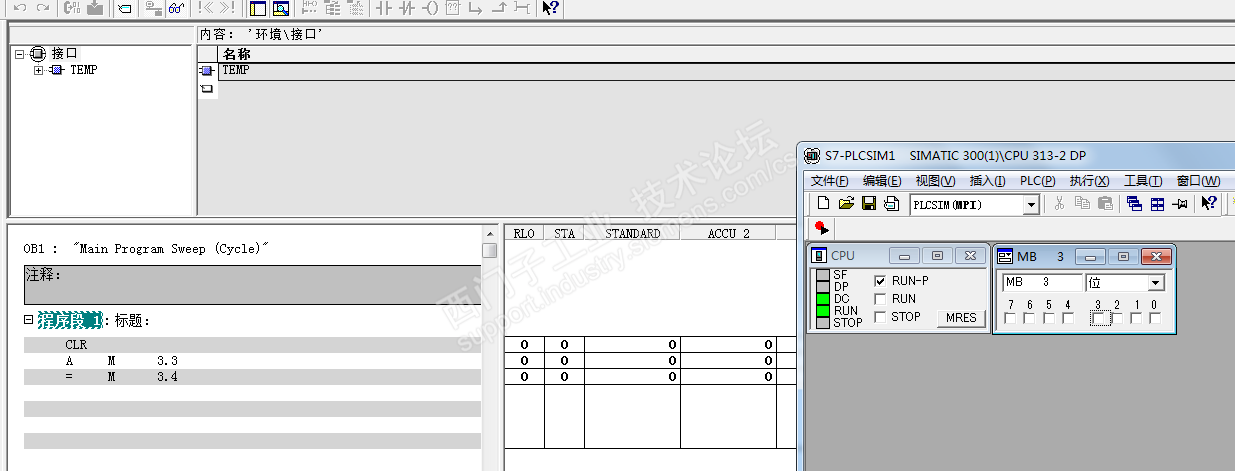This screenshot has width=1235, height=471.
Task: Open the 工具(T) menu in PLCSIM
Action: point(1143,181)
